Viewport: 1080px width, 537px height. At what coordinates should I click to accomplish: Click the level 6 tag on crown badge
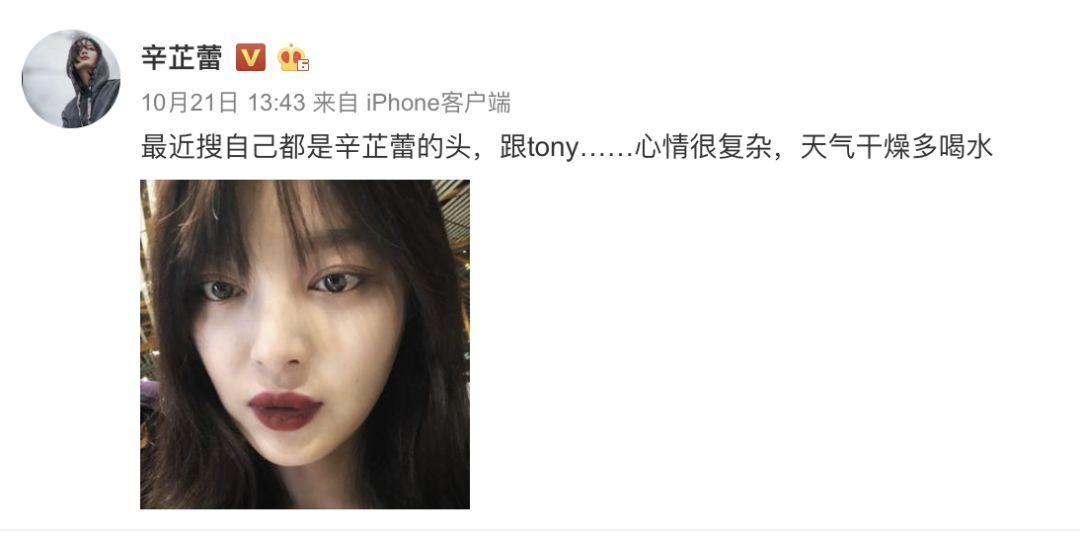point(303,65)
